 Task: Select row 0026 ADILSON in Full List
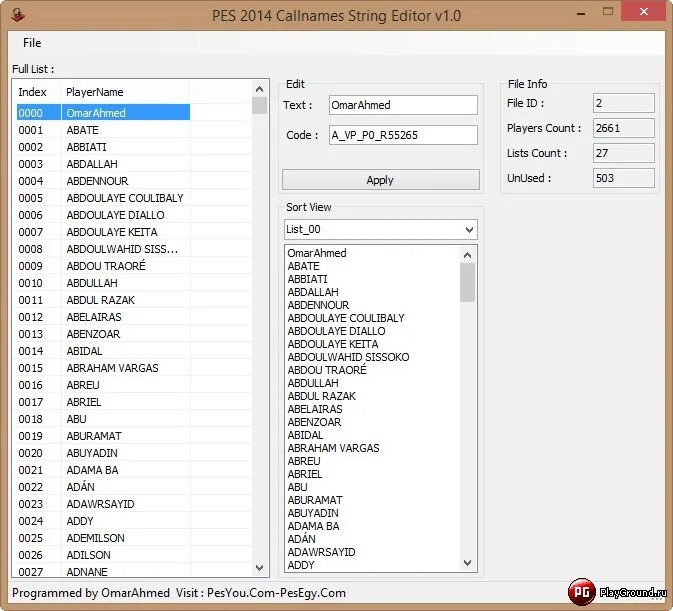(x=103, y=555)
